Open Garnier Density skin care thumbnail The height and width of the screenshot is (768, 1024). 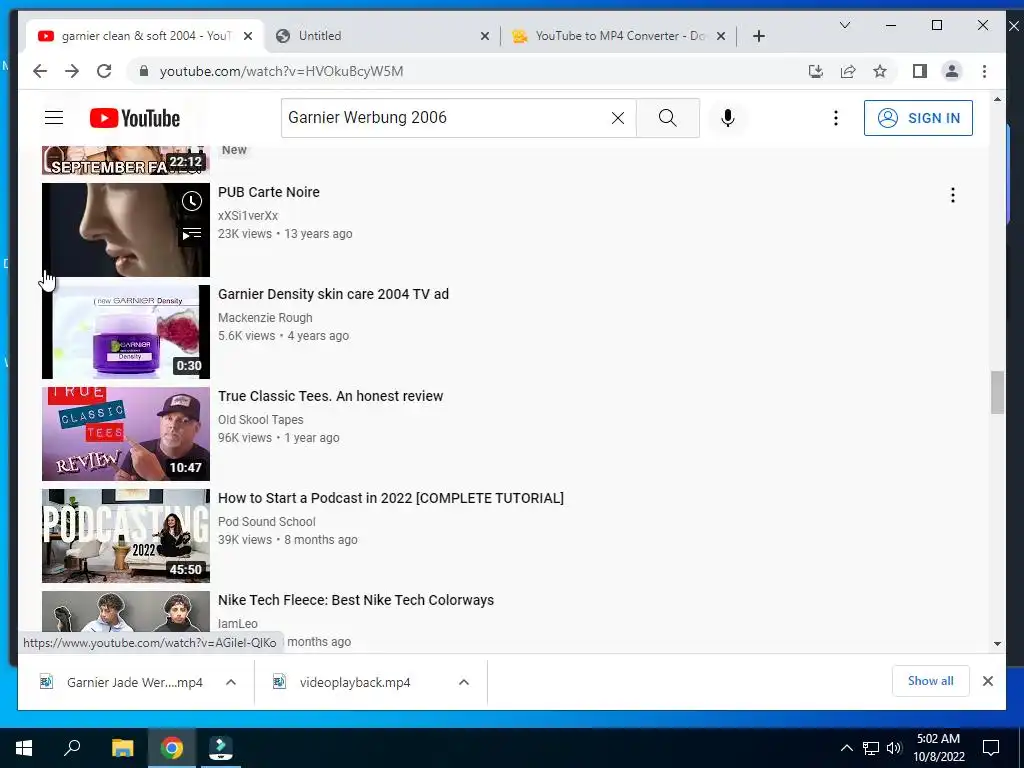(125, 332)
